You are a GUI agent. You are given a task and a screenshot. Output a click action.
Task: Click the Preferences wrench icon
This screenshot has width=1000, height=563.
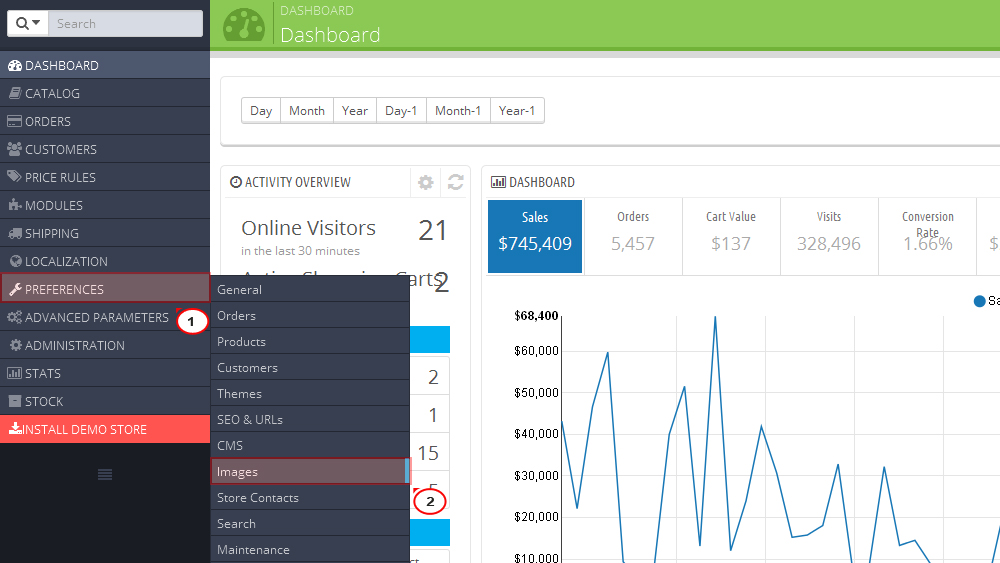[15, 289]
